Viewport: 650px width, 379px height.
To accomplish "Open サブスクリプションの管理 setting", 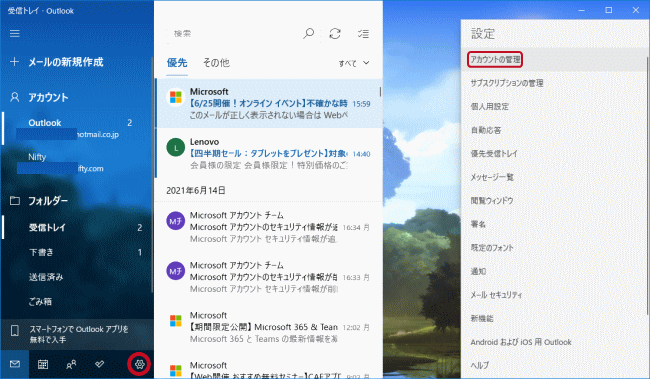I will point(554,83).
